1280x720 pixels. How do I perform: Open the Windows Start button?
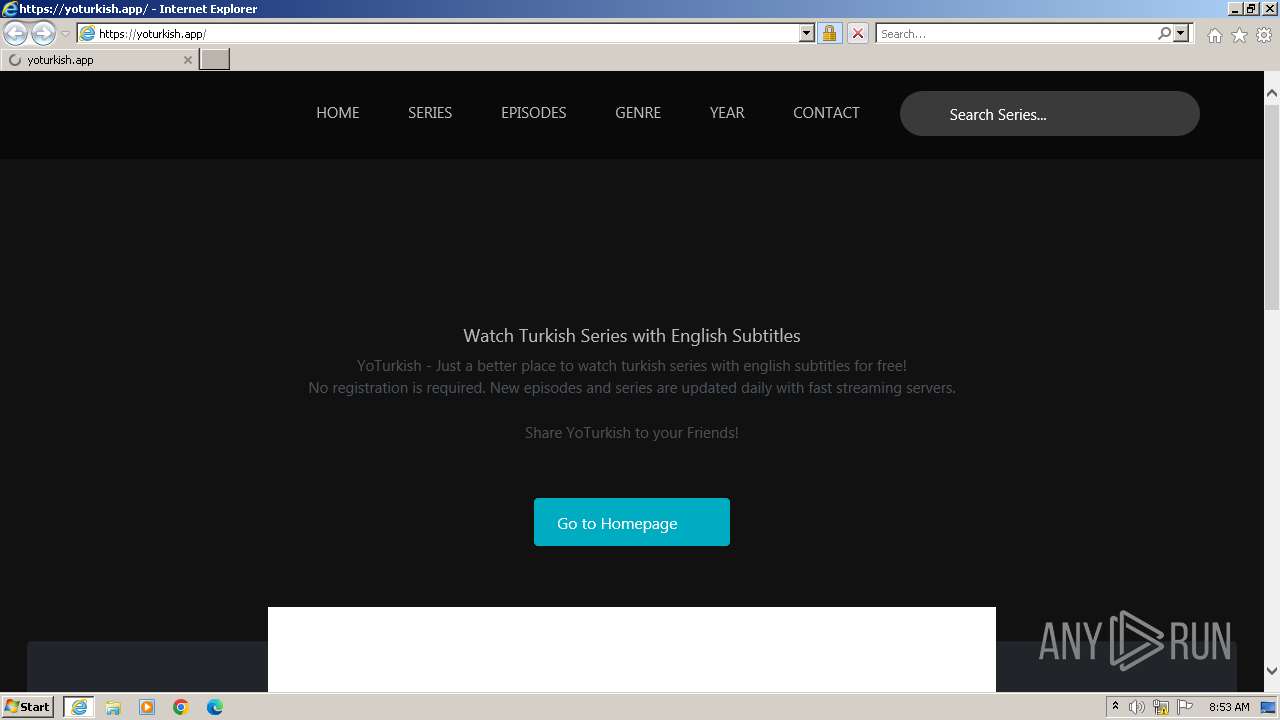(28, 707)
